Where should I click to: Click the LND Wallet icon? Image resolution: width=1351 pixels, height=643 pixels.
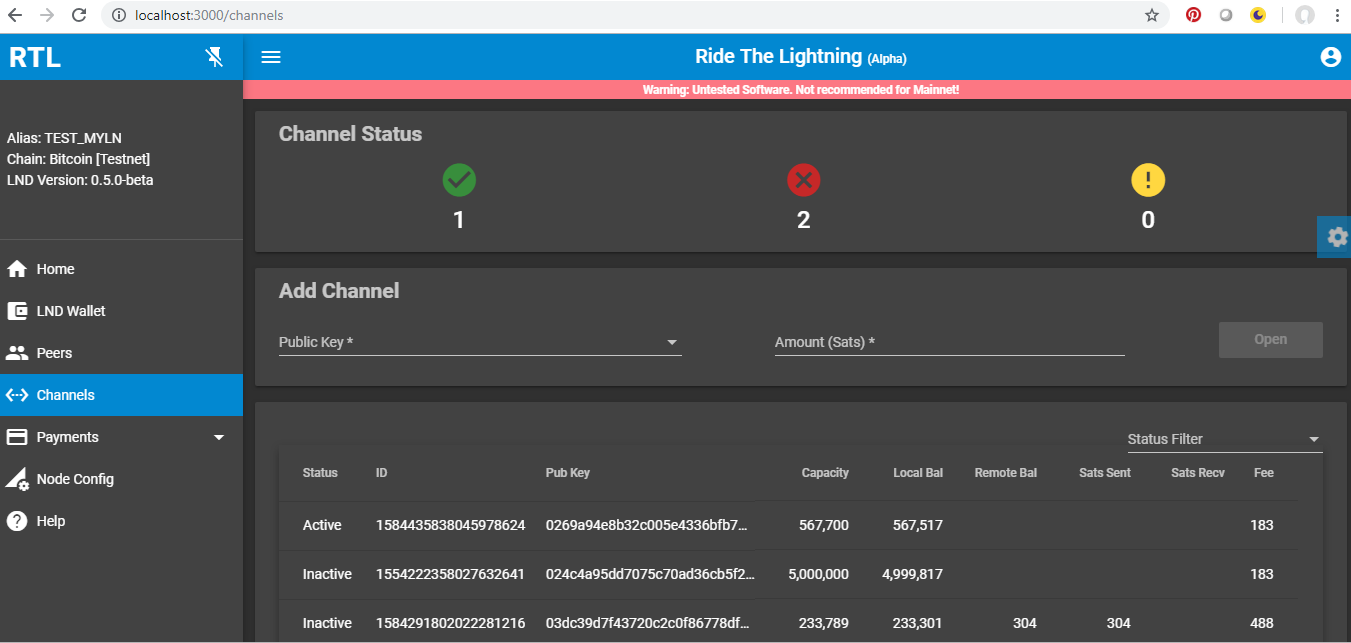[17, 311]
